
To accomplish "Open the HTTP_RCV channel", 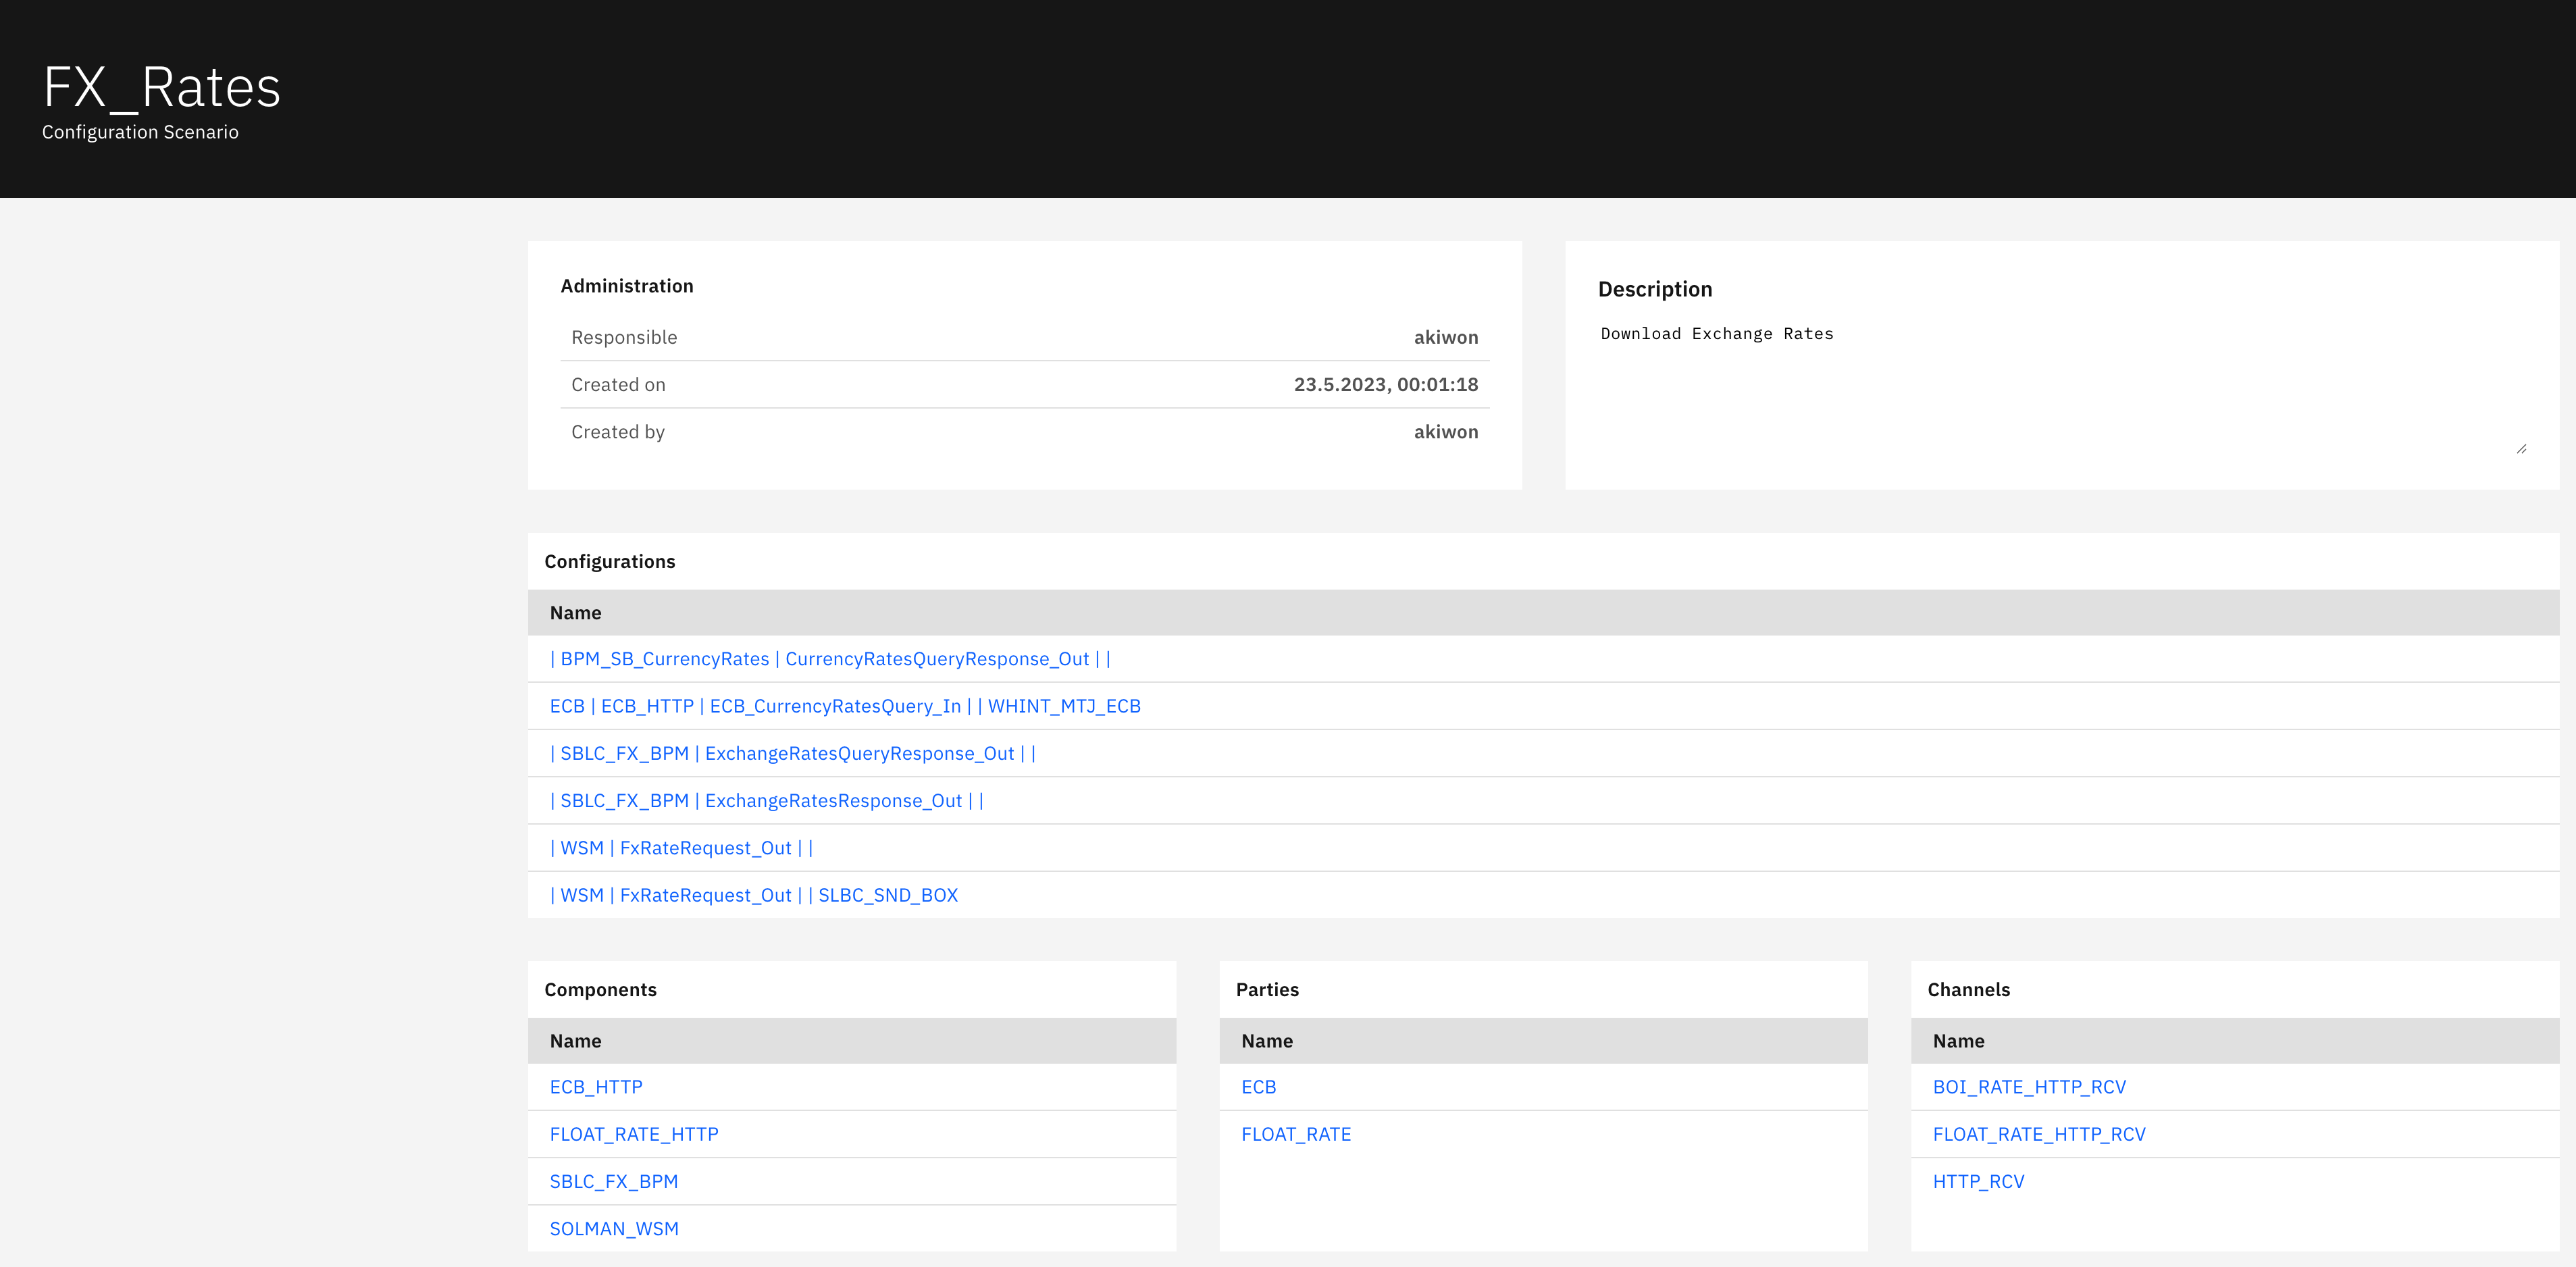I will [1978, 1181].
